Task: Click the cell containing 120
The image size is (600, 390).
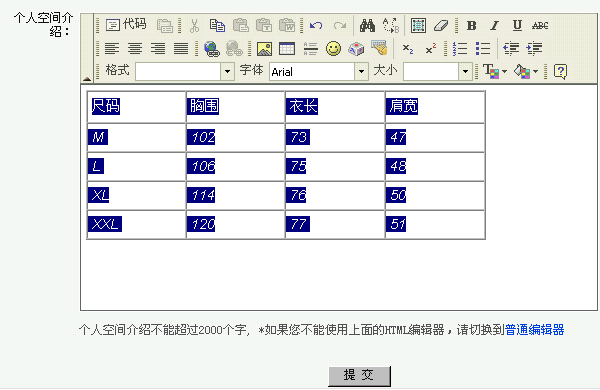Action: 235,224
